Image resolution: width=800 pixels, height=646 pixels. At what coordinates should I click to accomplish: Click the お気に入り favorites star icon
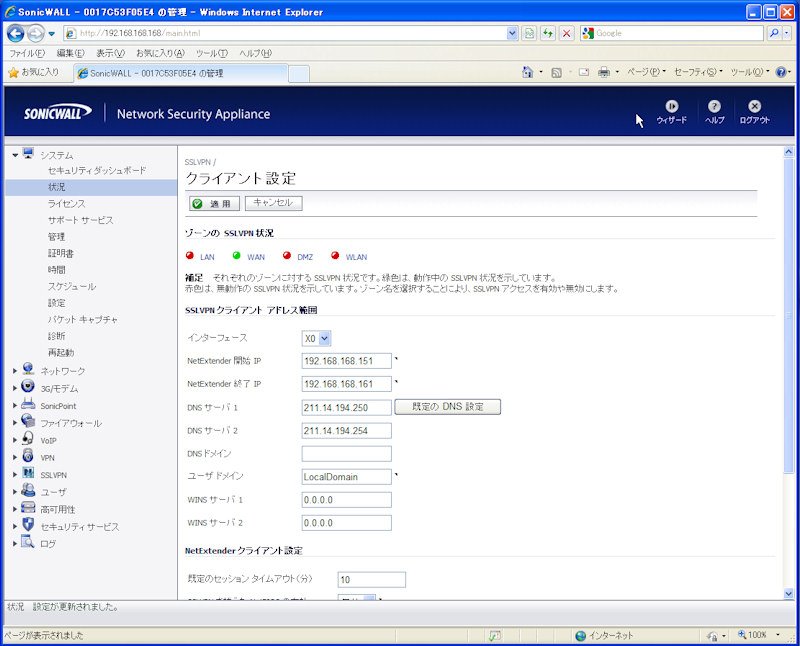(13, 73)
